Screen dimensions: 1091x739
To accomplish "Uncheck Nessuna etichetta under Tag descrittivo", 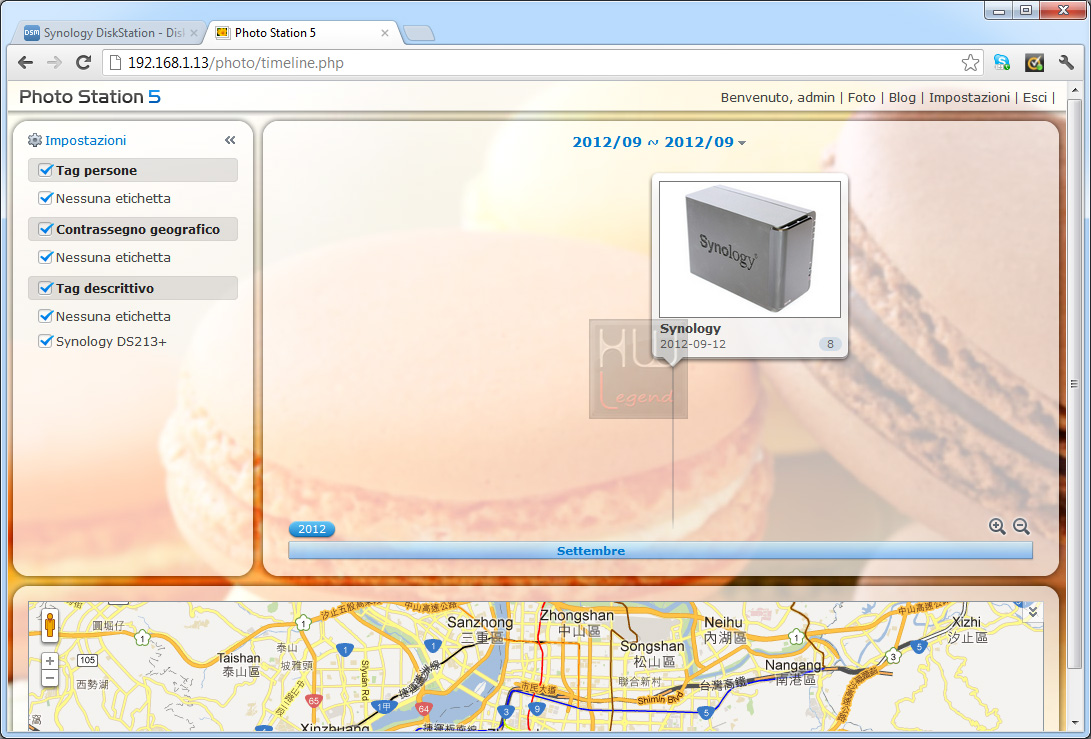I will coord(46,316).
